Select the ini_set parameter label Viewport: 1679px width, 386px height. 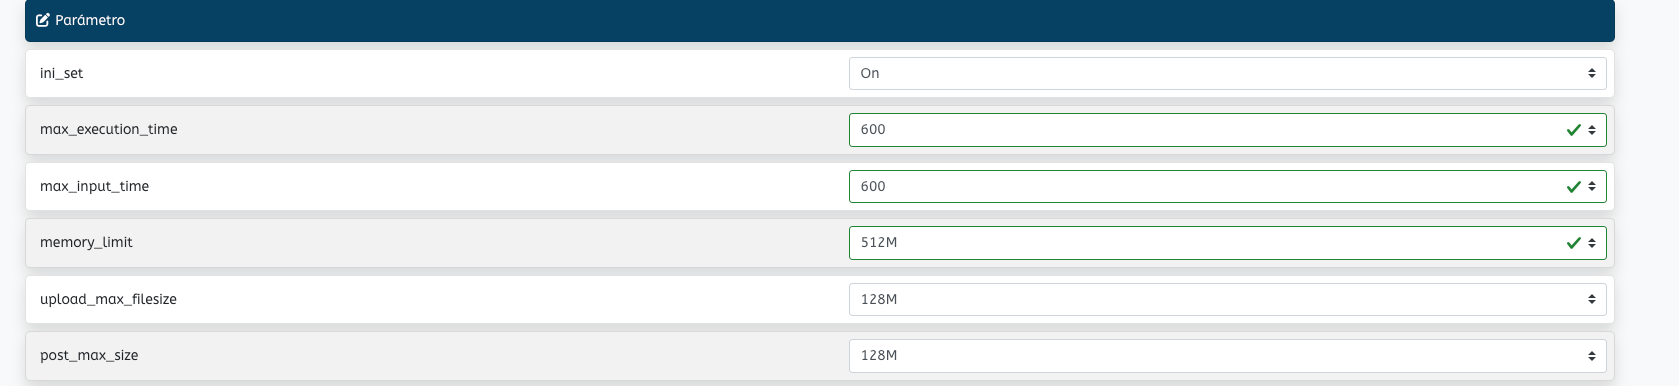tap(61, 73)
